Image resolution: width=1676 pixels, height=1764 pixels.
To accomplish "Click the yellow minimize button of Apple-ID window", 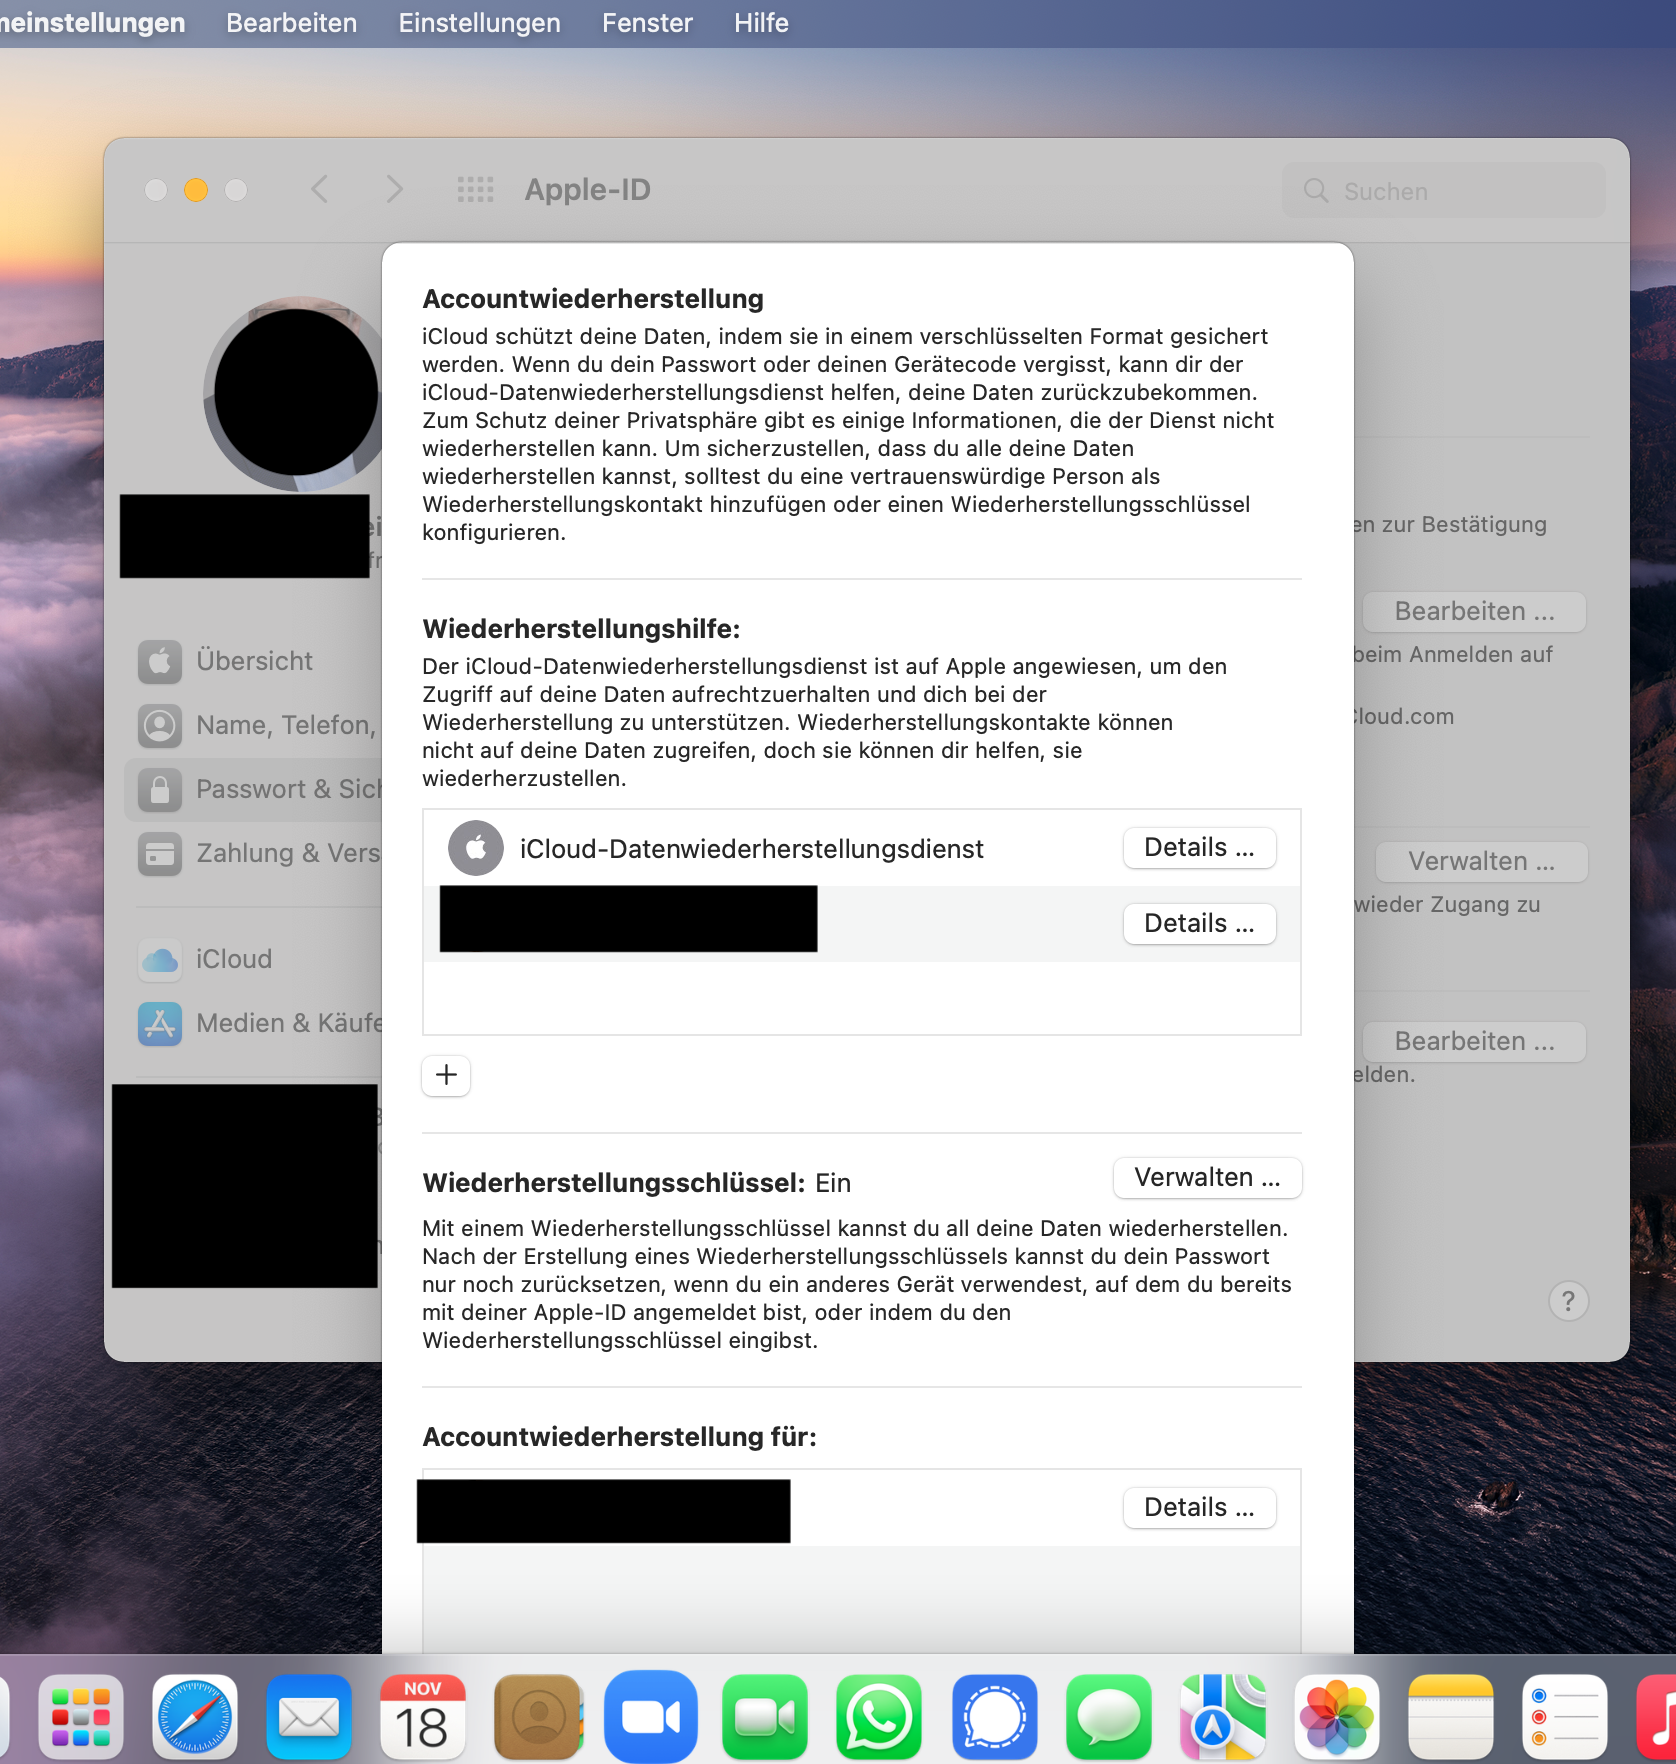I will coord(196,190).
